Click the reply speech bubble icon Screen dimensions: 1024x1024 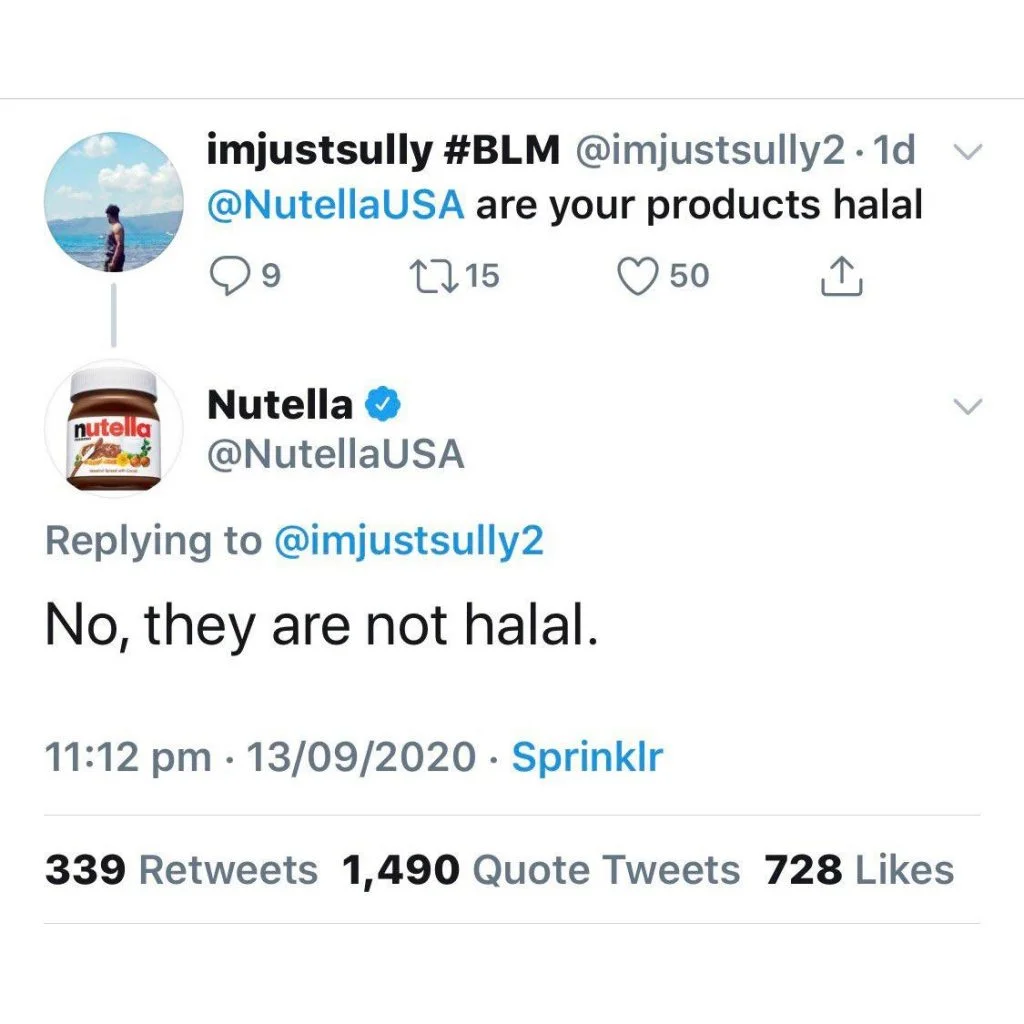(230, 276)
